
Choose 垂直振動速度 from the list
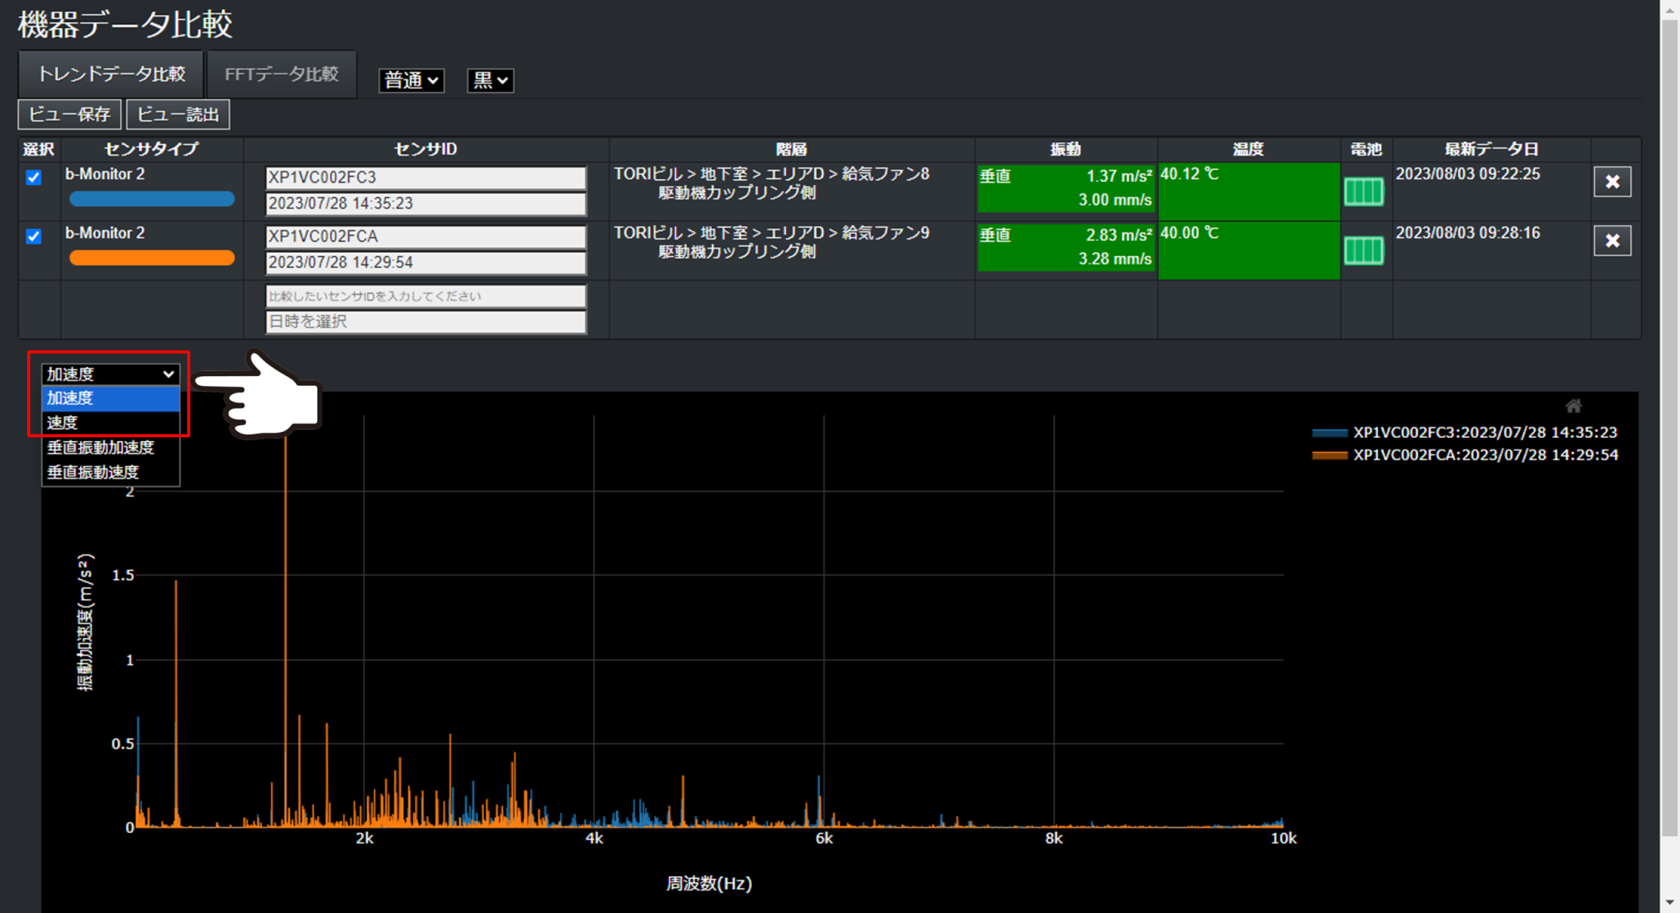coord(110,472)
